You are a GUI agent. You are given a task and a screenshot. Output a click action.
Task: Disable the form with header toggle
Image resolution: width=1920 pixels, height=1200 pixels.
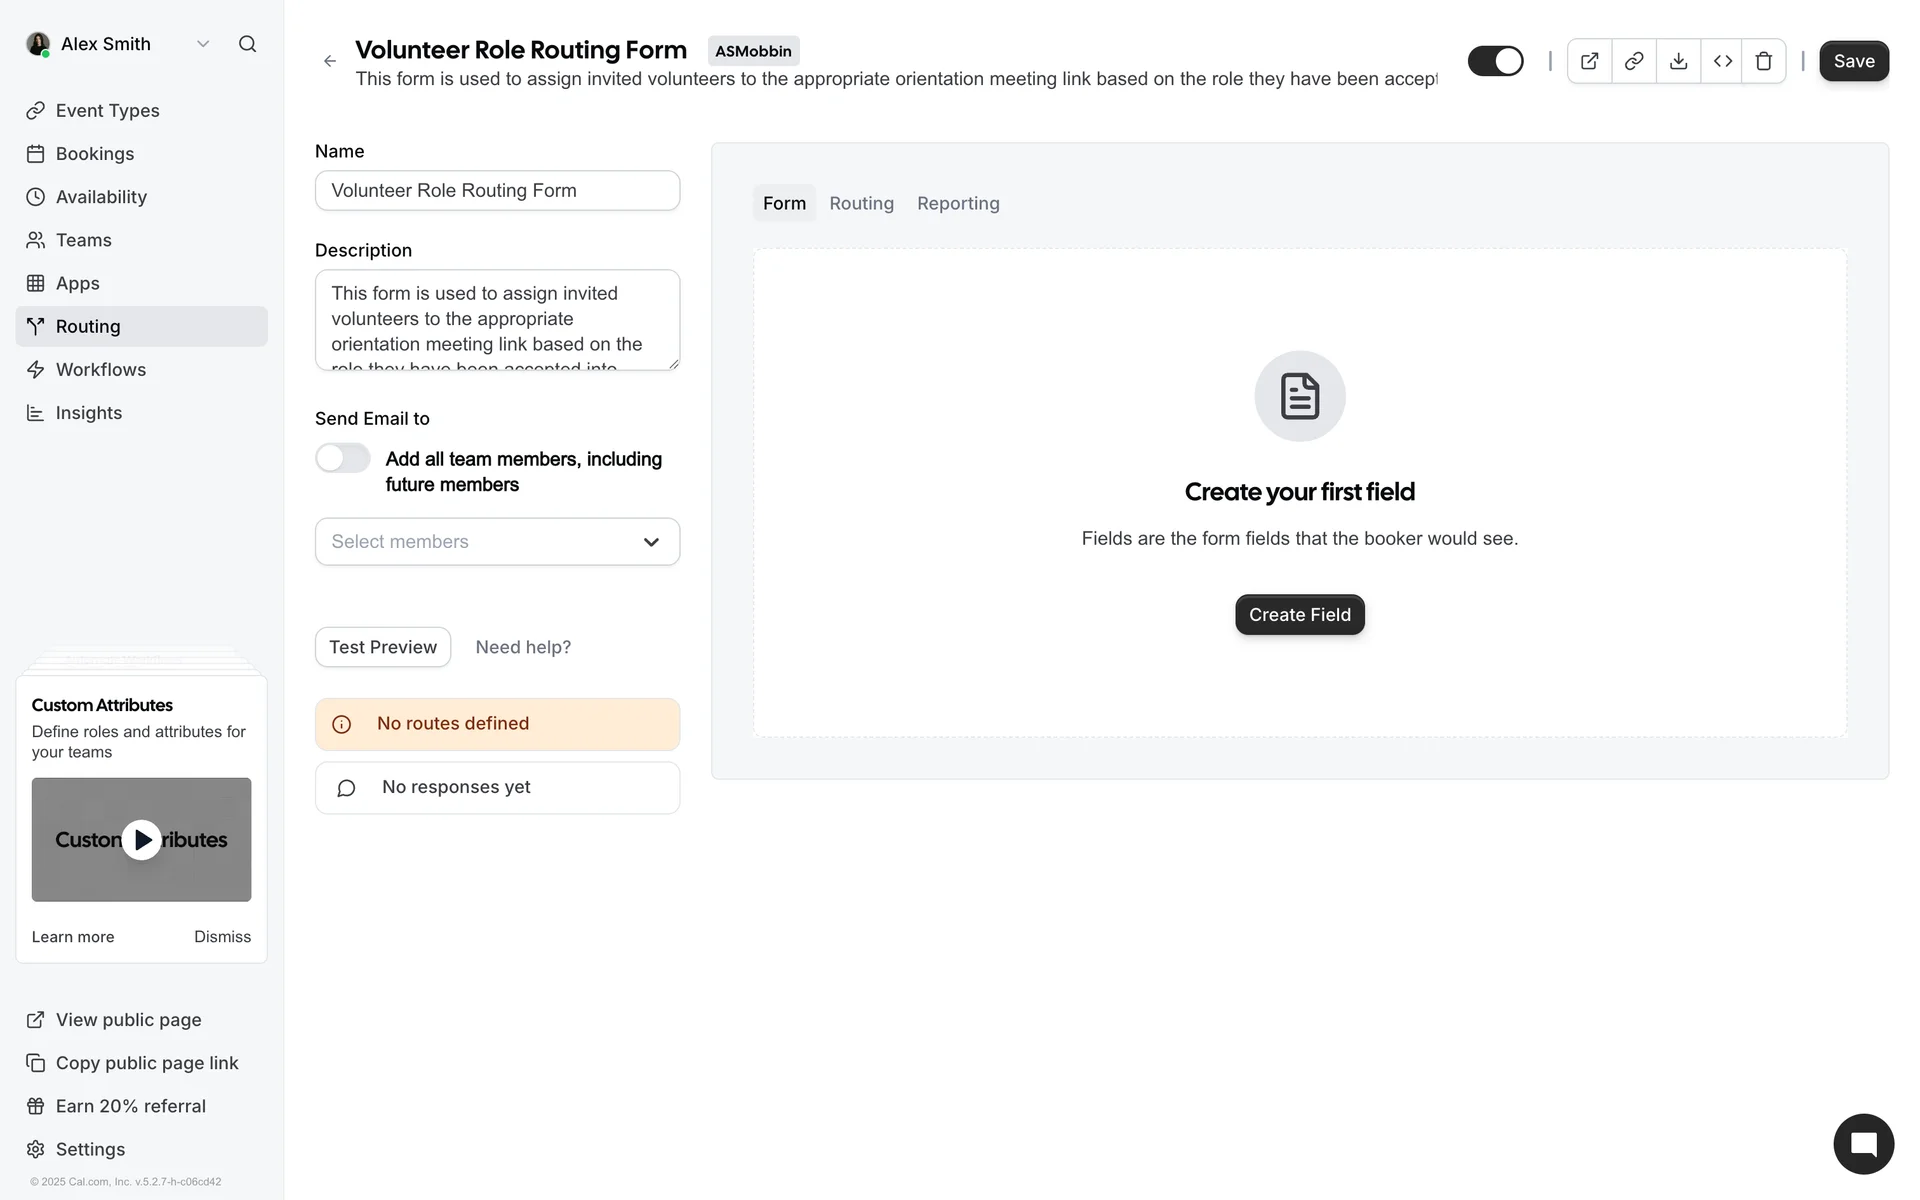[x=1495, y=61]
